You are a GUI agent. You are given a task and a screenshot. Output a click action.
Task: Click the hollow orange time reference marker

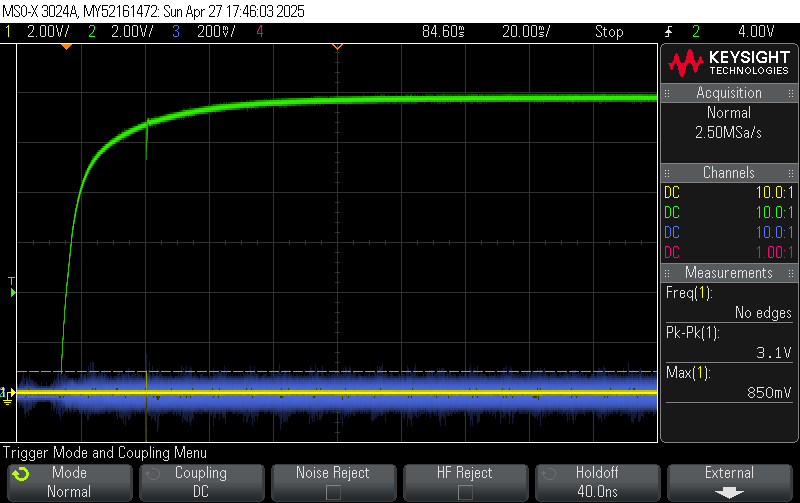click(x=337, y=47)
